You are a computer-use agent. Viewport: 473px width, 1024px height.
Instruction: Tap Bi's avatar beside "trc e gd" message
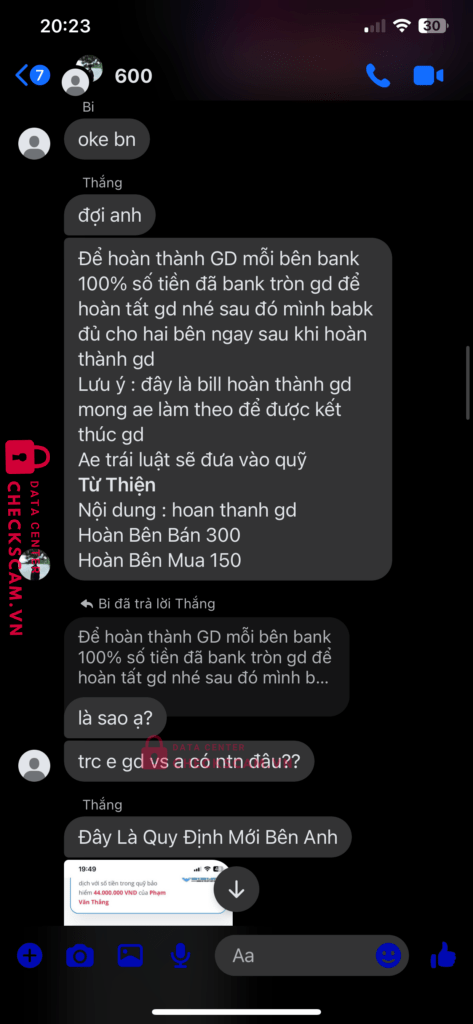pos(34,766)
